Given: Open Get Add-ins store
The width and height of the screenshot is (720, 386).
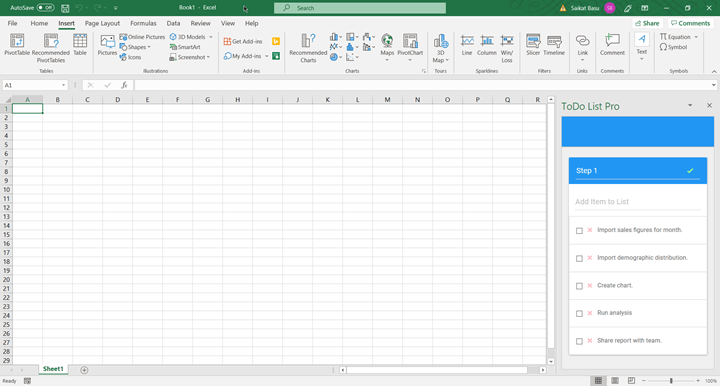Looking at the screenshot, I should [243, 41].
